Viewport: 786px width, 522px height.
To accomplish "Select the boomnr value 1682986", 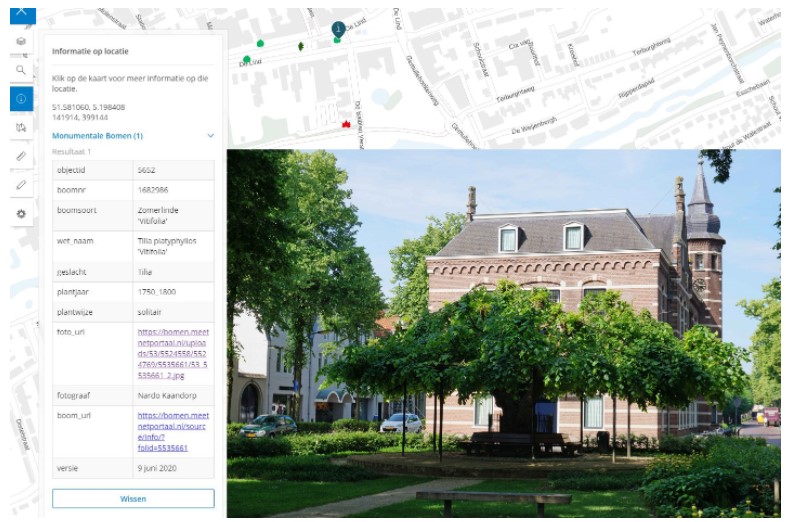I will [153, 190].
